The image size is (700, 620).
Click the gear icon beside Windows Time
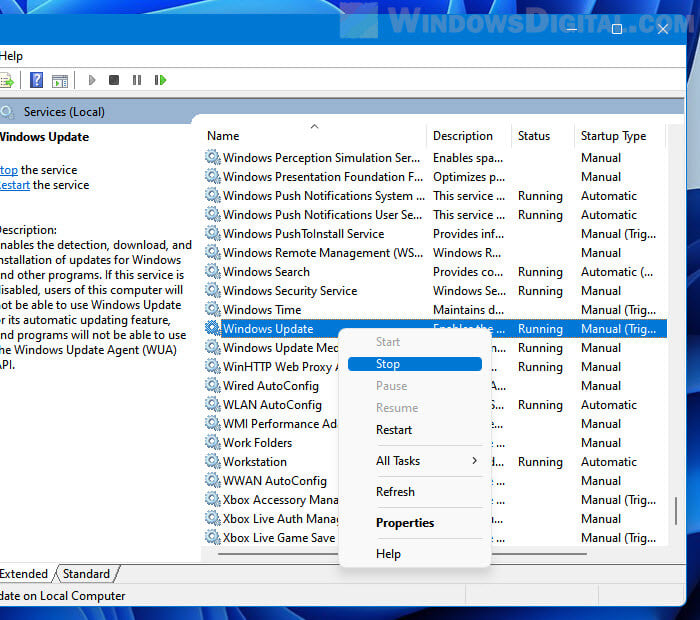point(213,309)
